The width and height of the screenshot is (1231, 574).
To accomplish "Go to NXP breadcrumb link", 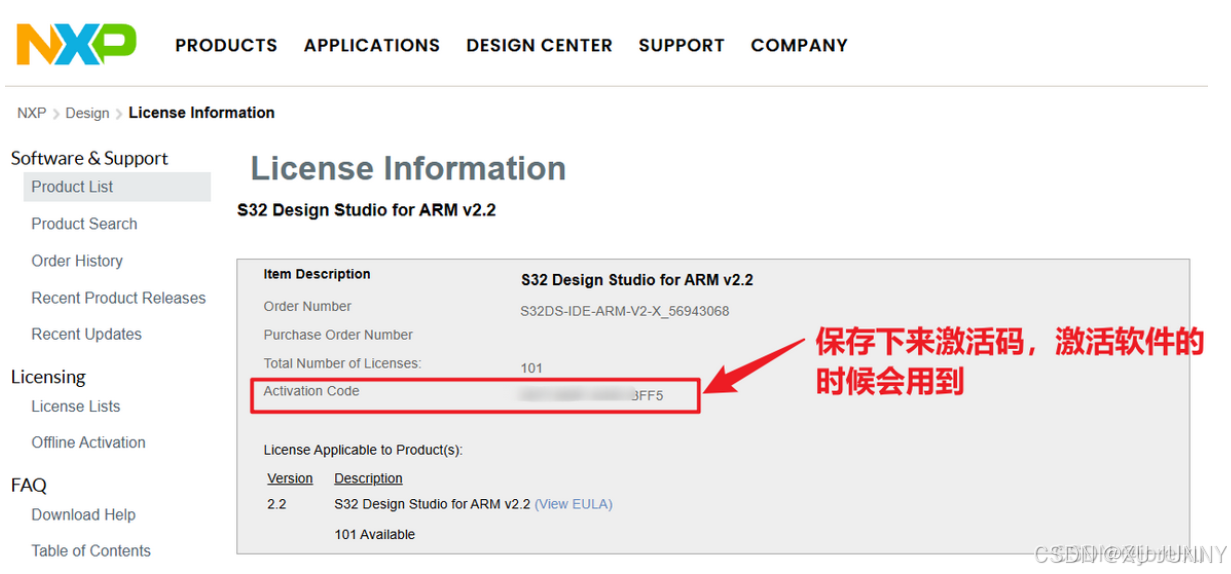I will coord(31,113).
